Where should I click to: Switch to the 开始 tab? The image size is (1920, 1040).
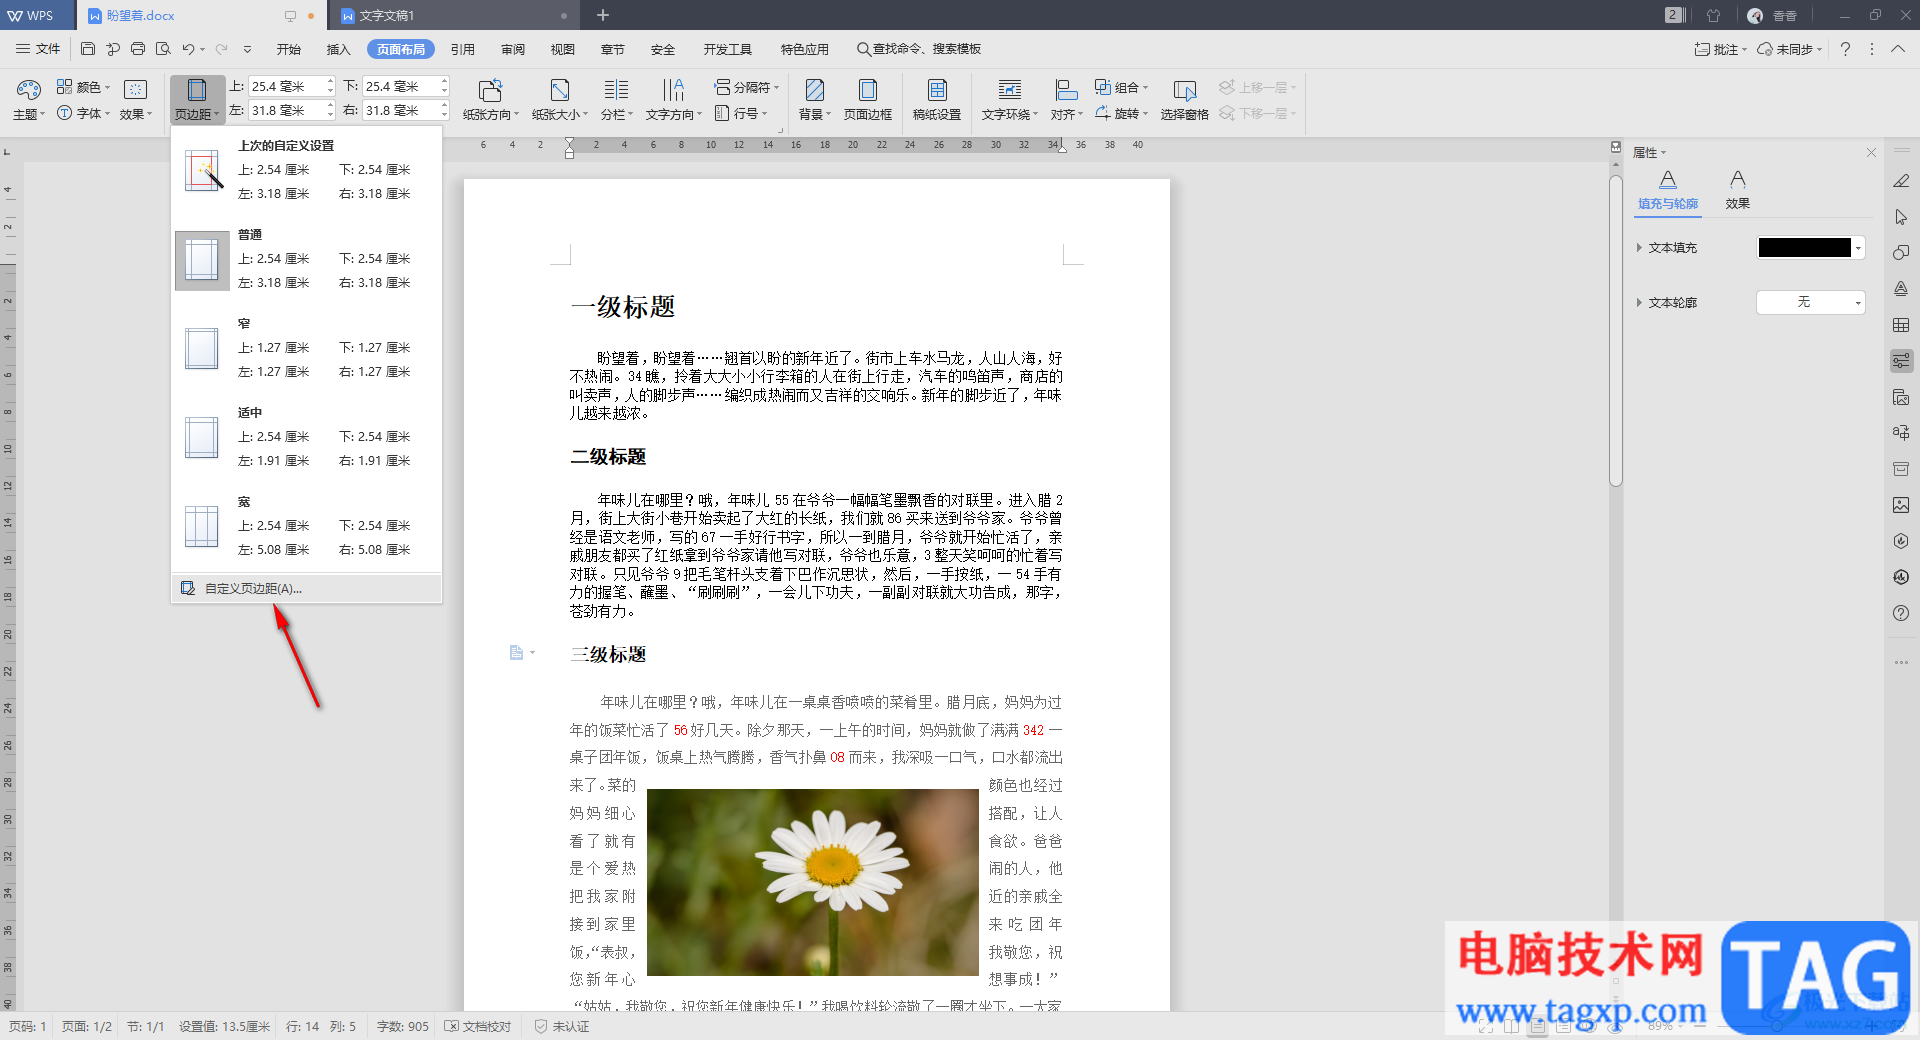(x=289, y=49)
